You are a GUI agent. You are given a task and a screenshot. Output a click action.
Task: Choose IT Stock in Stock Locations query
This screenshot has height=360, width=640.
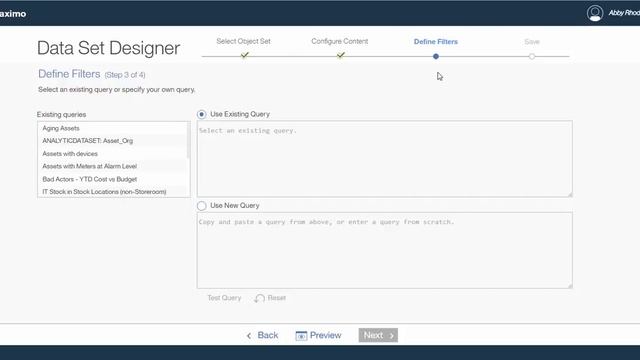[x=112, y=192]
